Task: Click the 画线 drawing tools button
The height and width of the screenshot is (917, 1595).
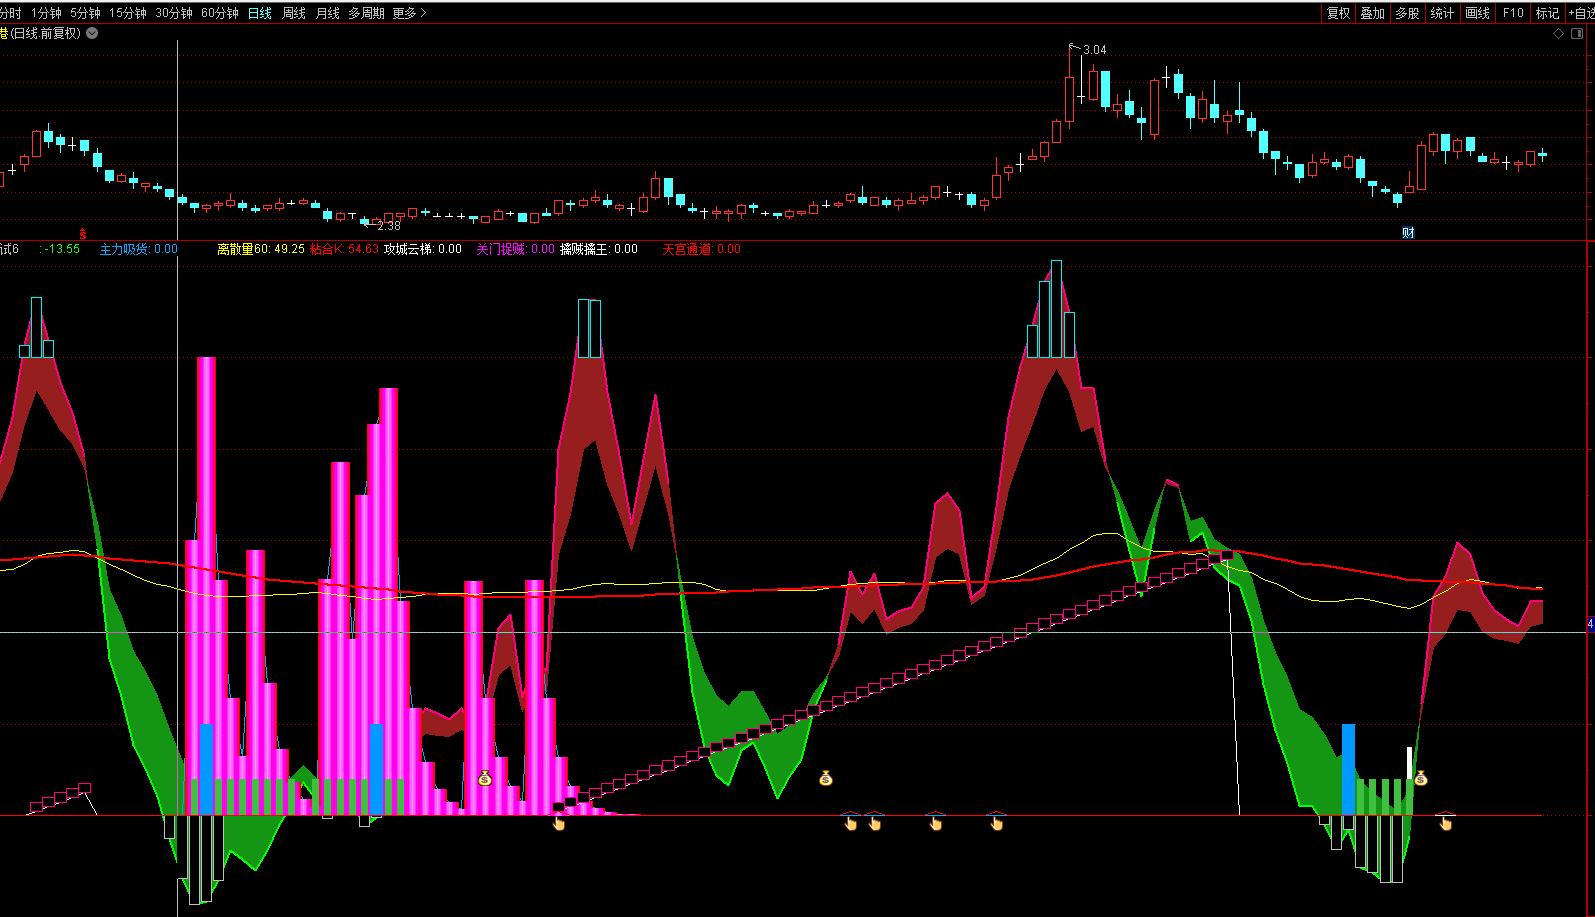Action: [x=1477, y=13]
